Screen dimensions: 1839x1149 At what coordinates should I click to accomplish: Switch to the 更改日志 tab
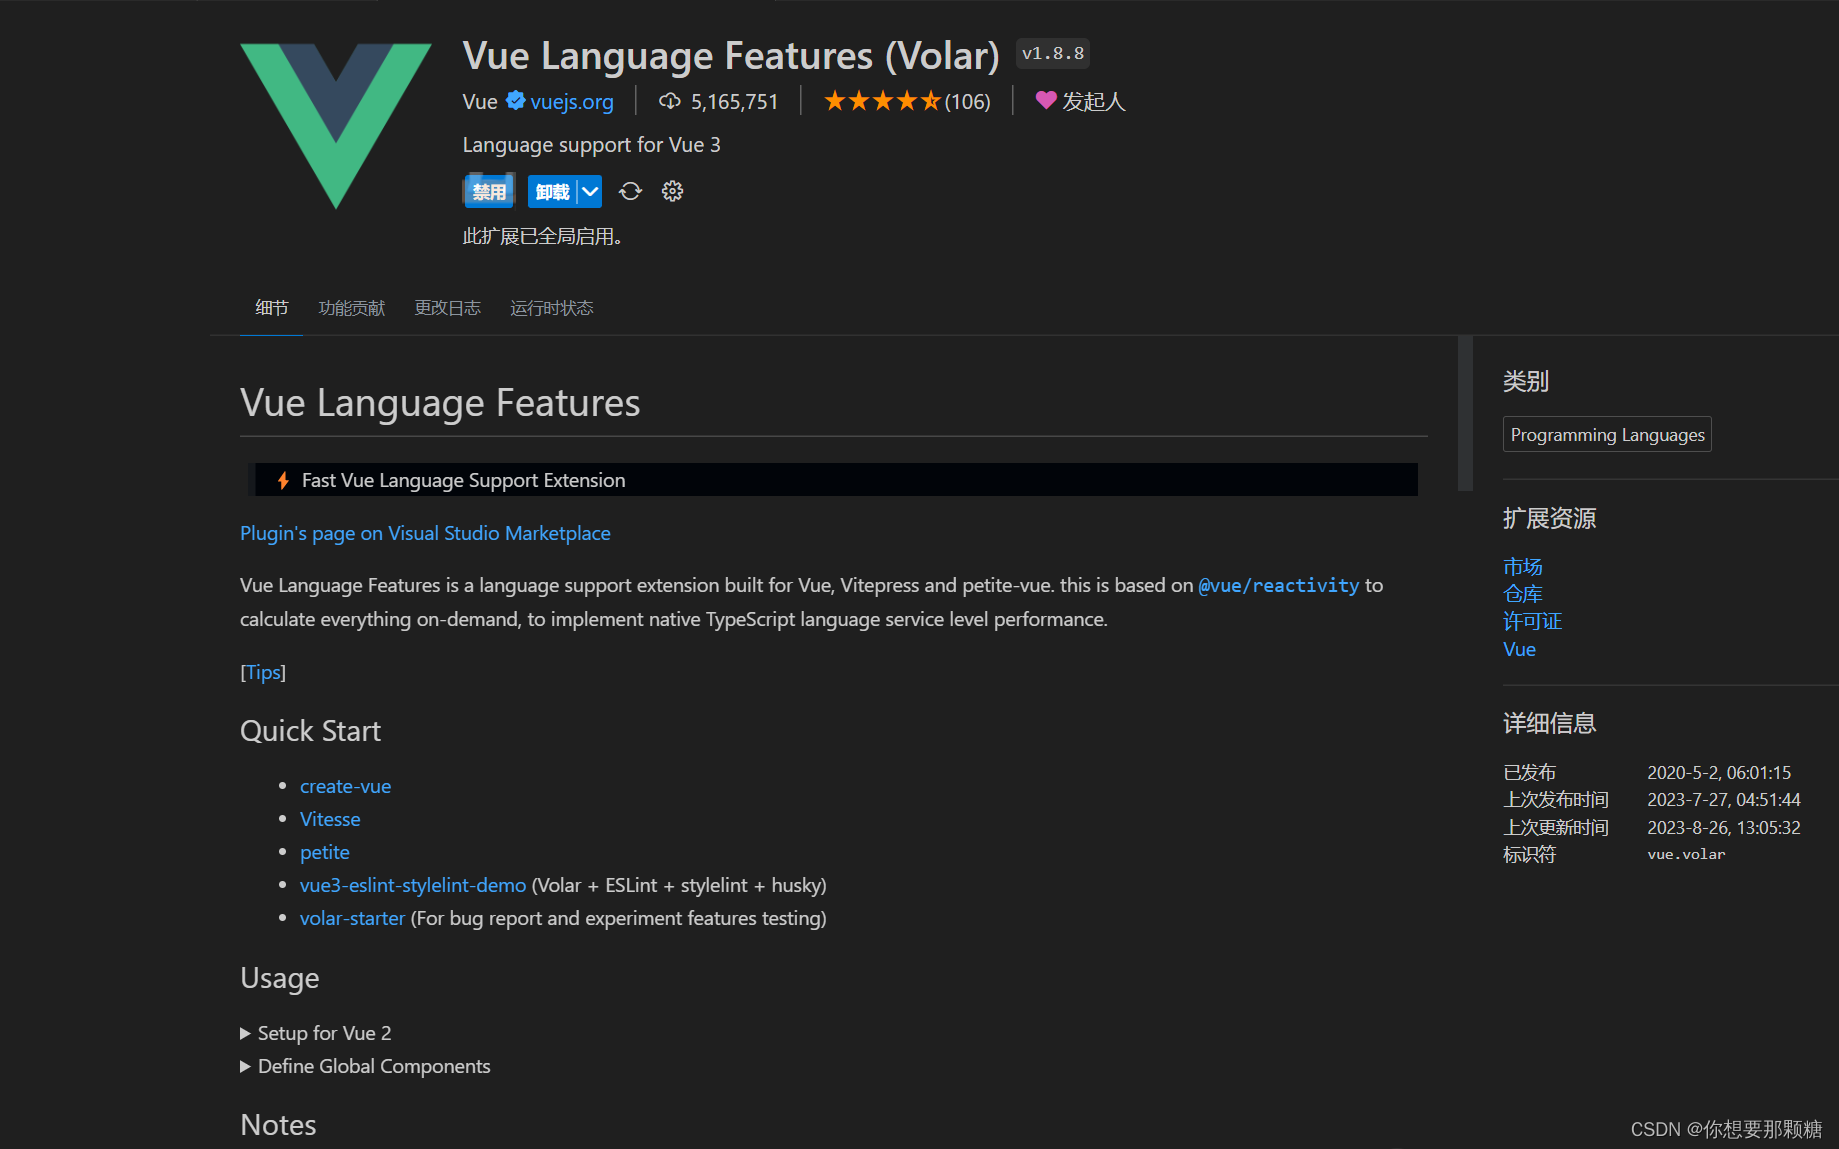(x=447, y=308)
